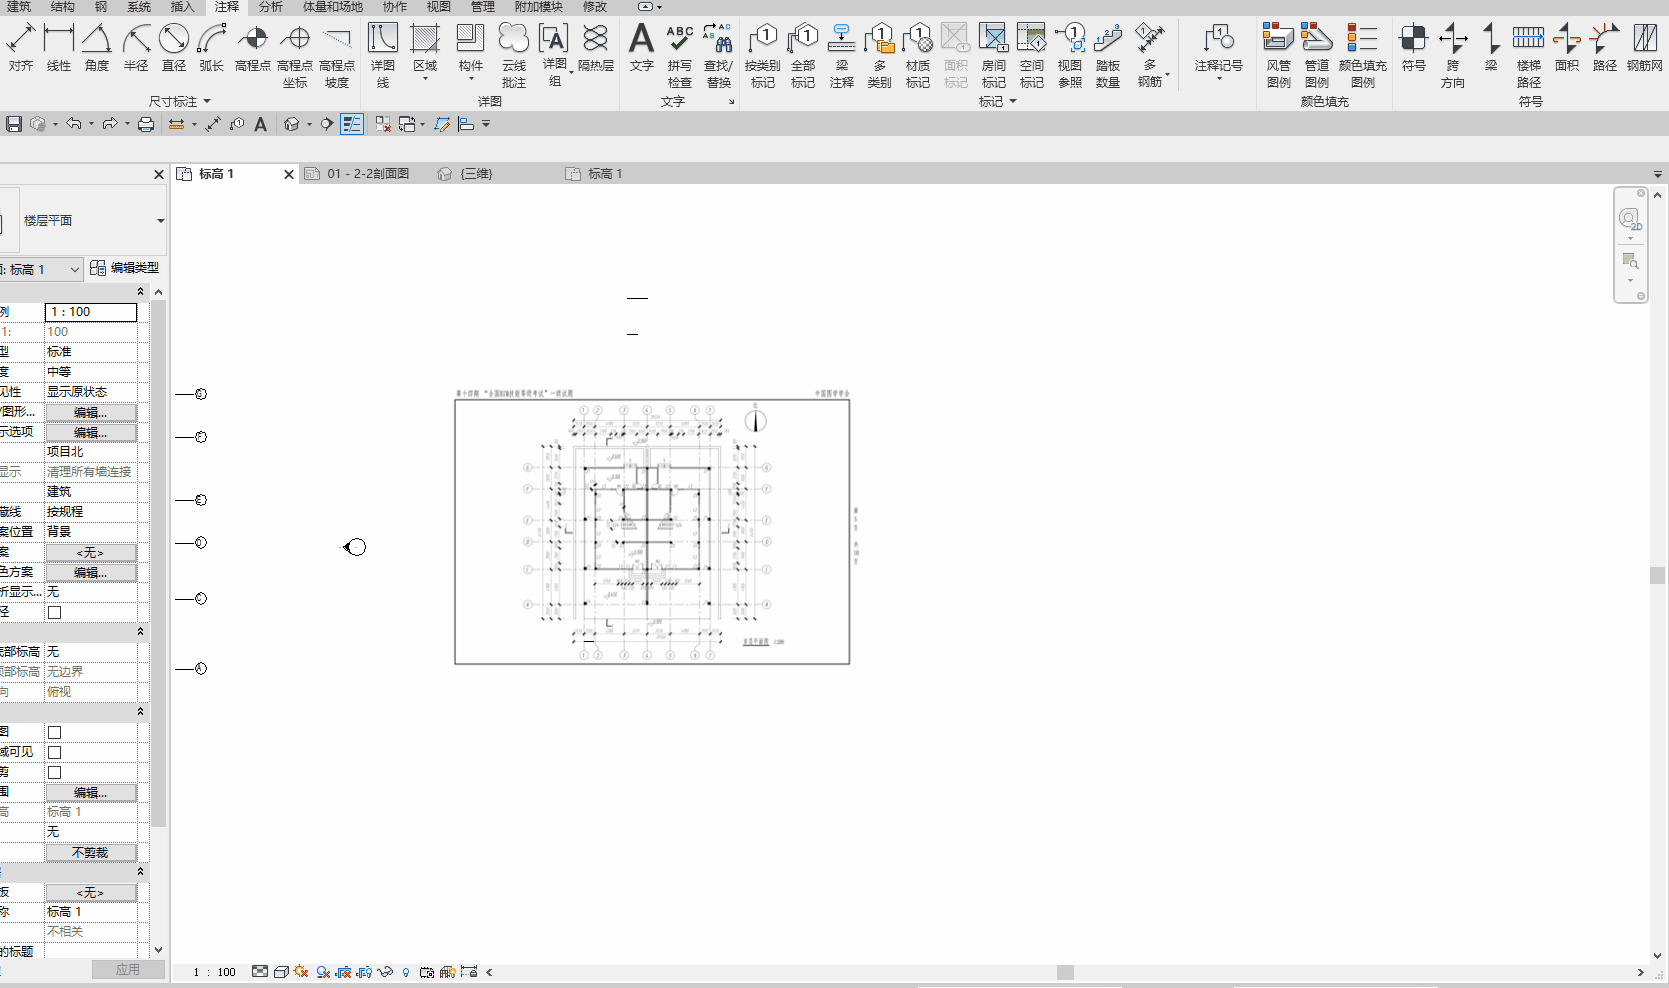
Task: Click the 编辑类型 button
Action: [x=124, y=268]
